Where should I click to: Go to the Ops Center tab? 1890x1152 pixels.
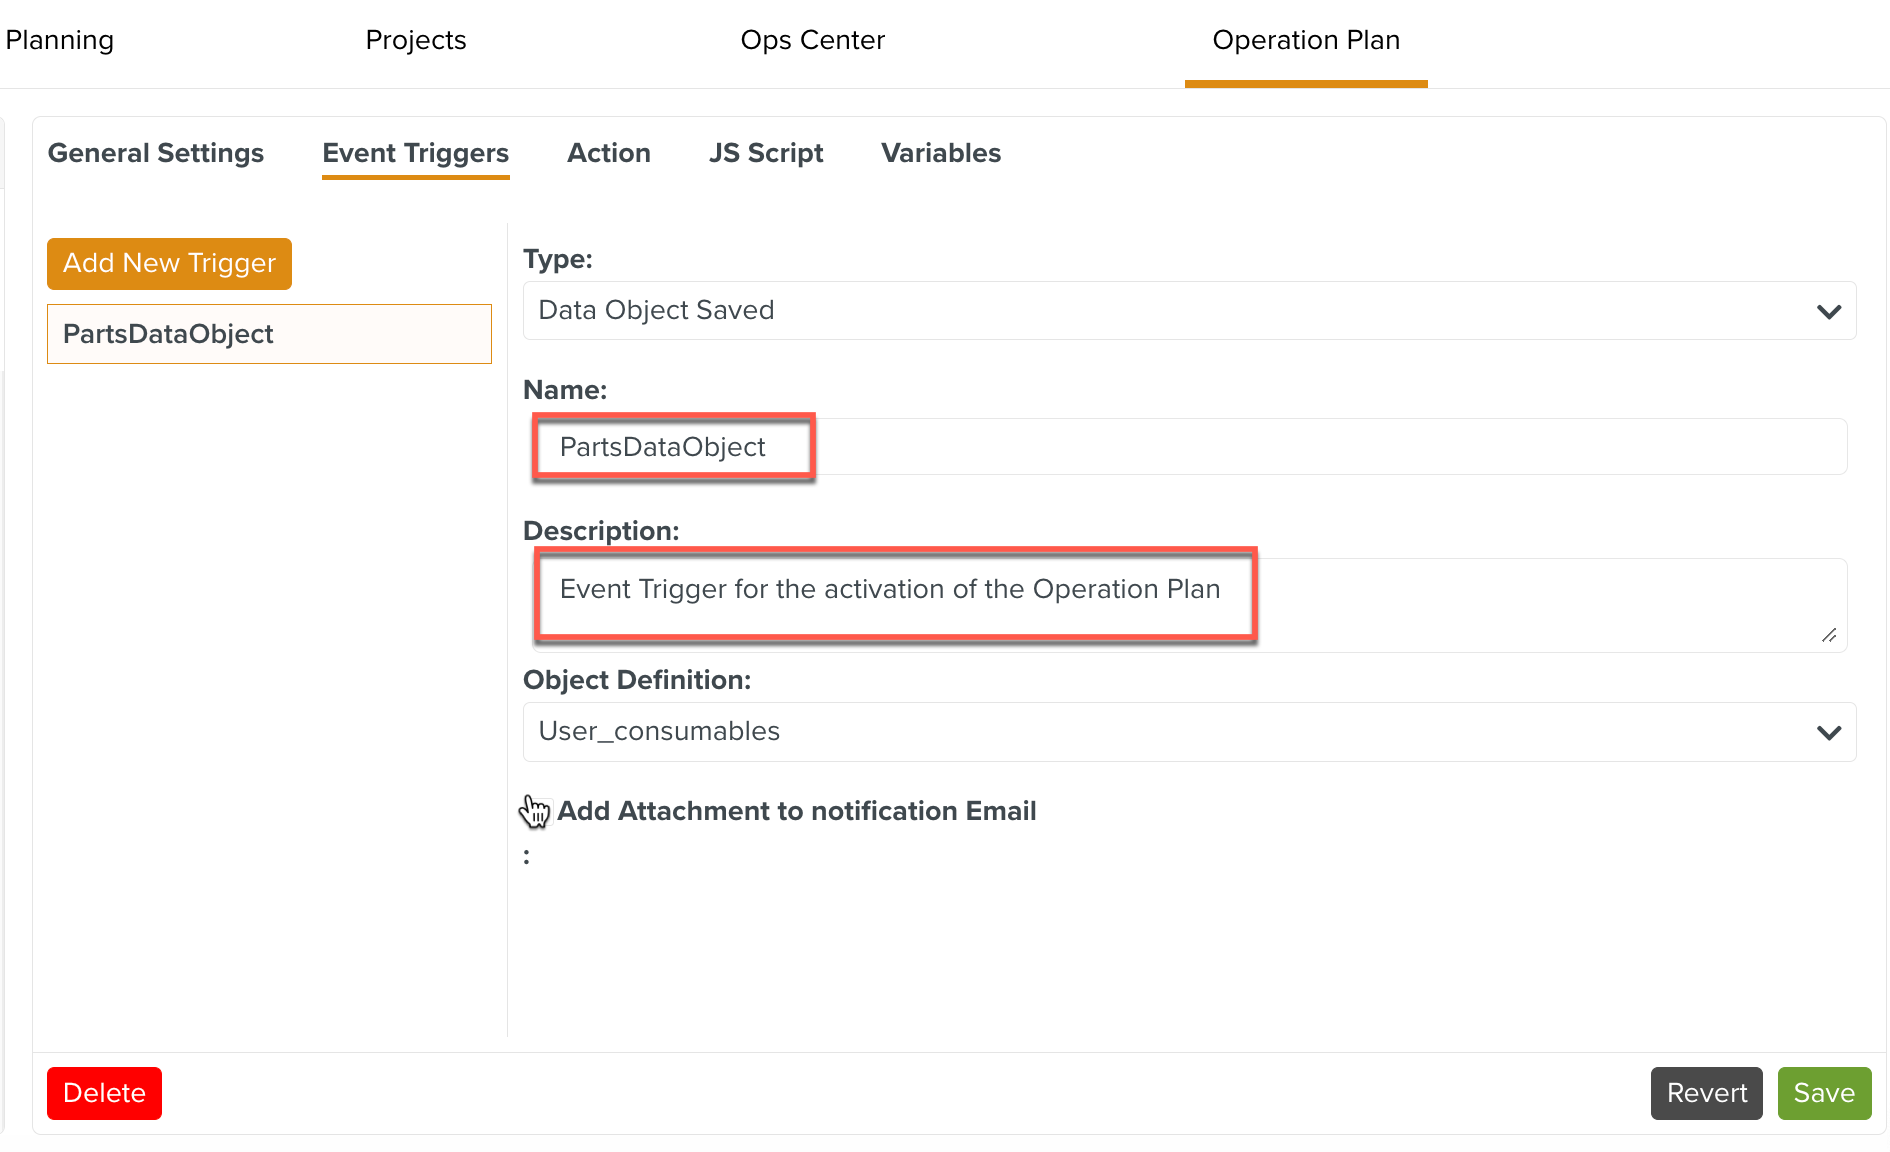tap(812, 40)
